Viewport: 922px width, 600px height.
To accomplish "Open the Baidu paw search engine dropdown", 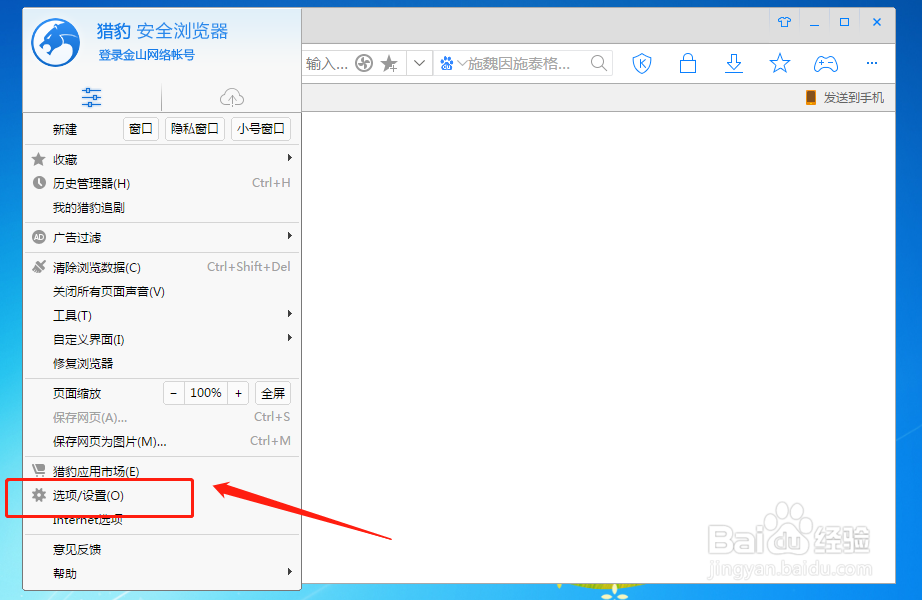I will pyautogui.click(x=453, y=64).
